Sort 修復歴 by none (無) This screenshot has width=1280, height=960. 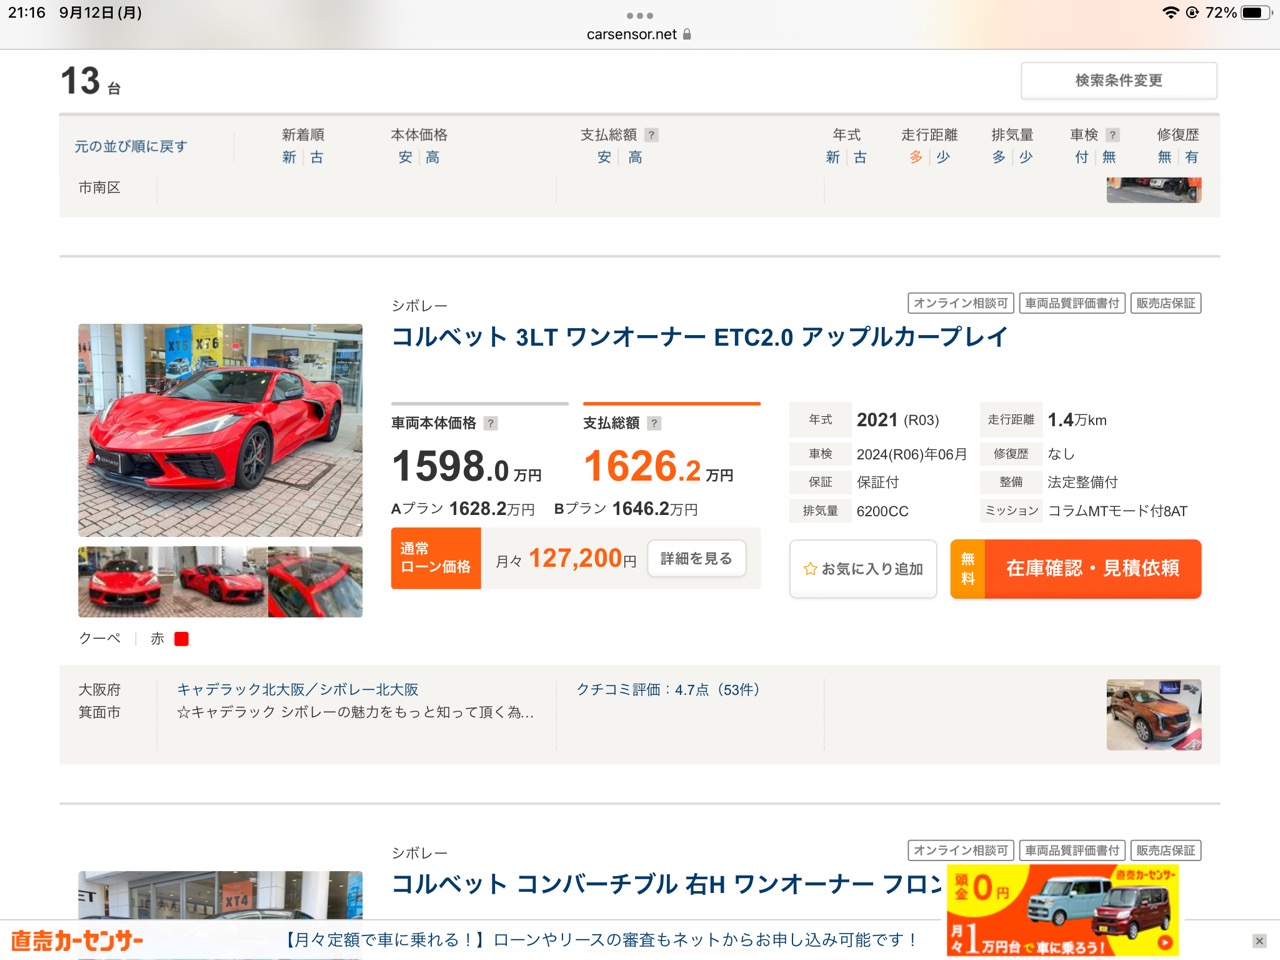click(x=1164, y=157)
